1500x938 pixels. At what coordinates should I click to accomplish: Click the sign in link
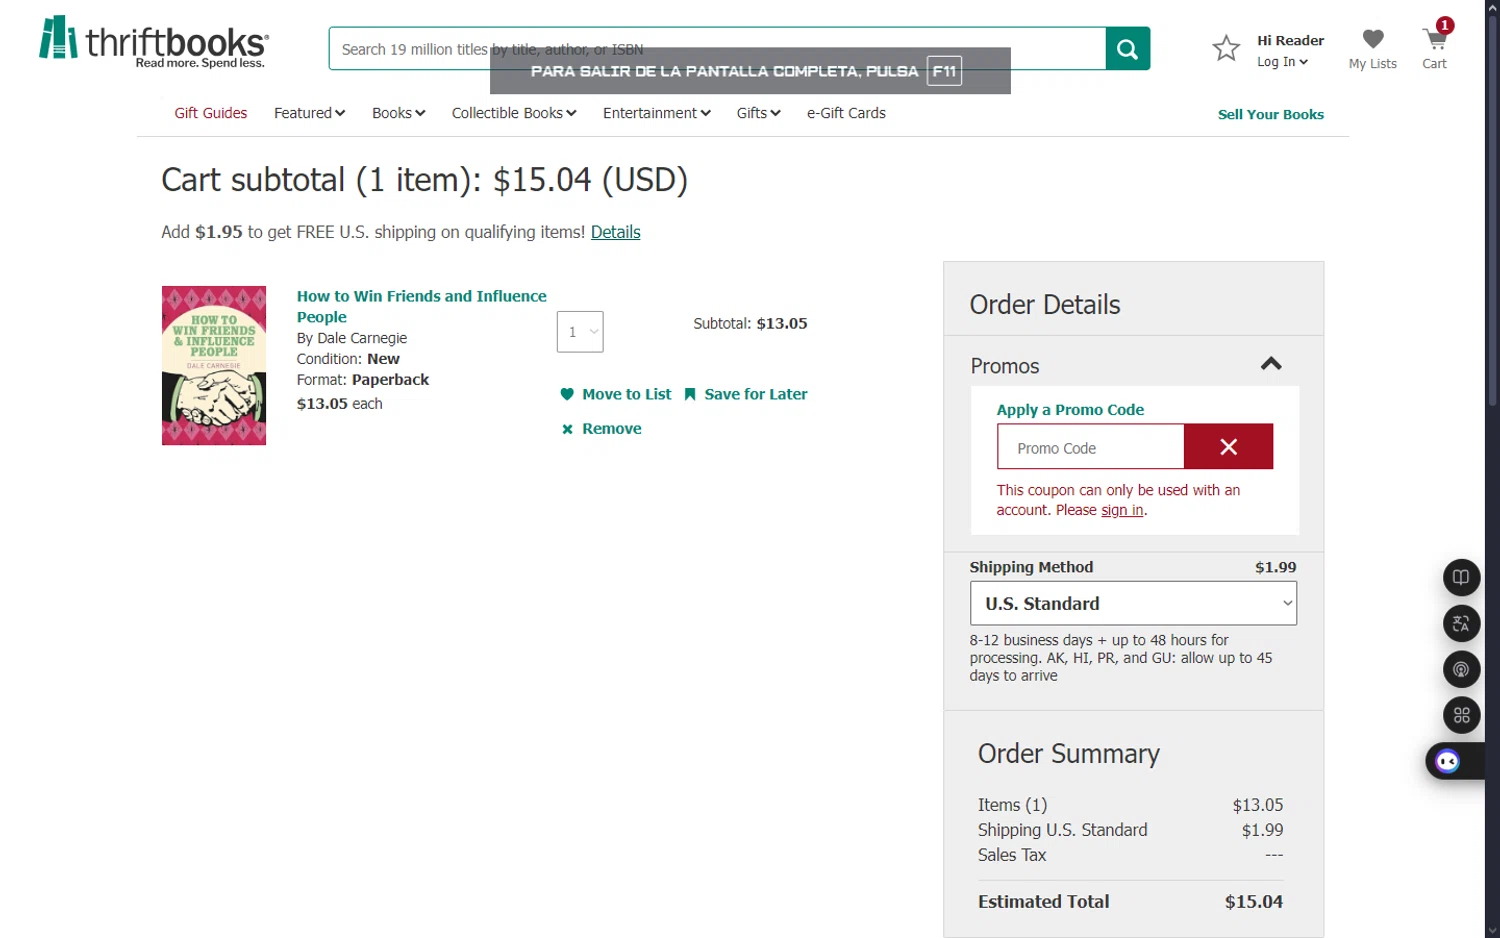[1122, 510]
